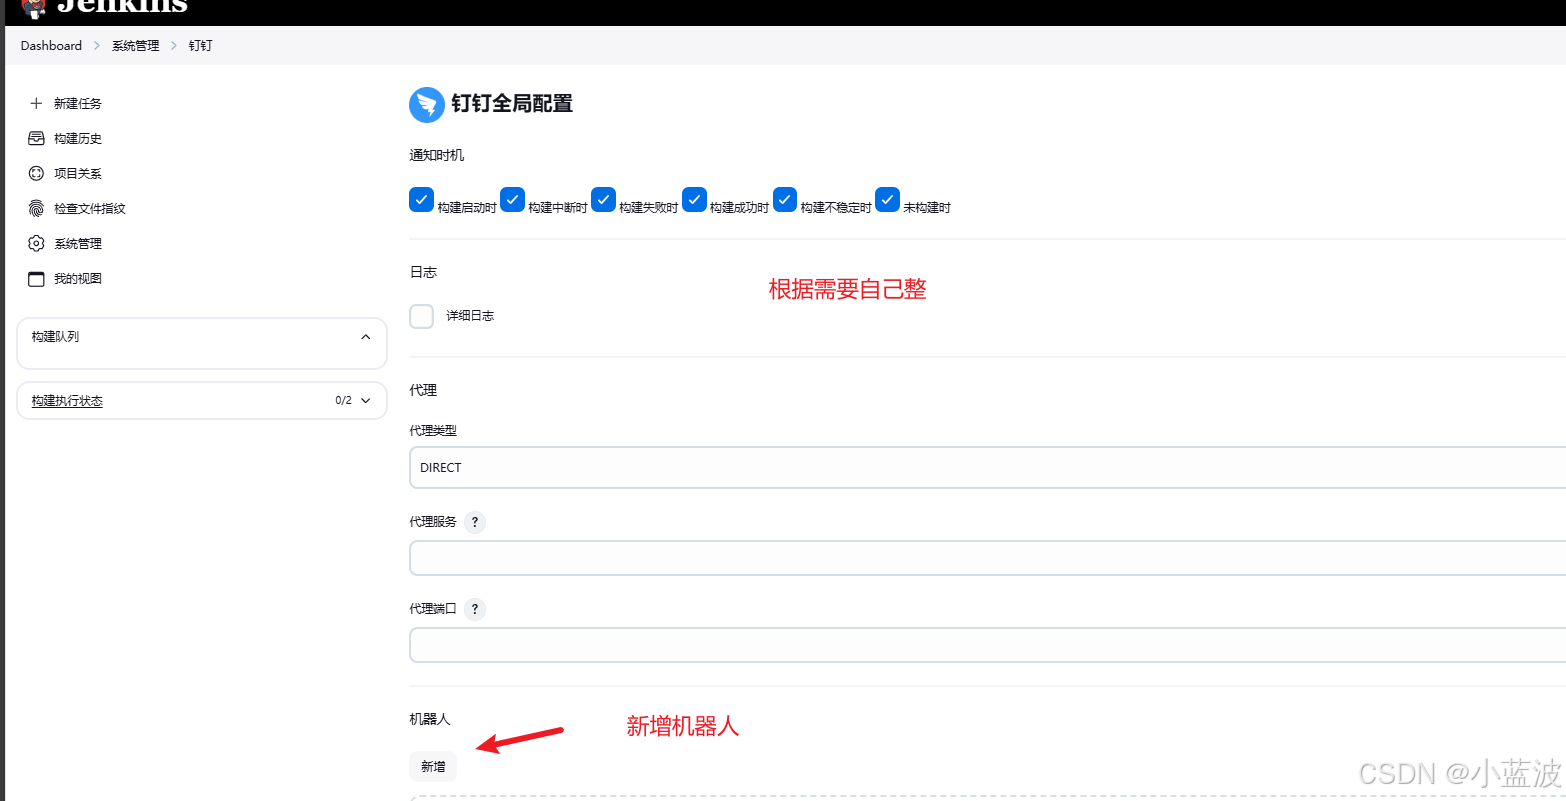Click the 机器人 section label
The width and height of the screenshot is (1566, 801).
tap(430, 719)
